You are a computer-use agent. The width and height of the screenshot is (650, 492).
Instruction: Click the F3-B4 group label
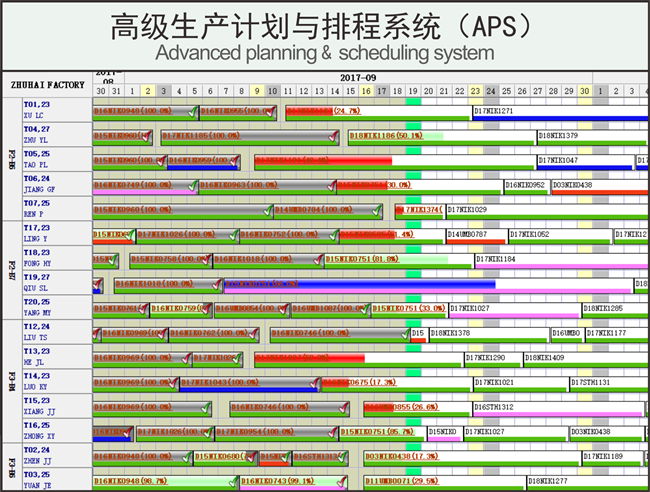click(x=11, y=380)
